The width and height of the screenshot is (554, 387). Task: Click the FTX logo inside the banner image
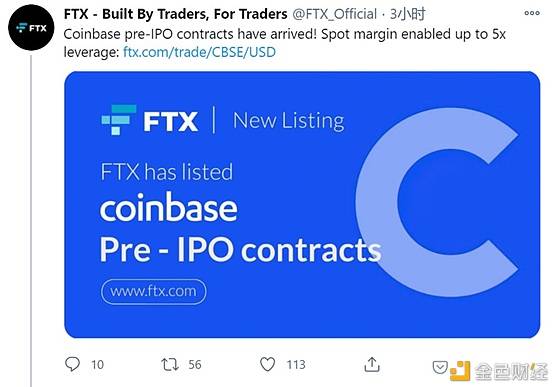(149, 120)
